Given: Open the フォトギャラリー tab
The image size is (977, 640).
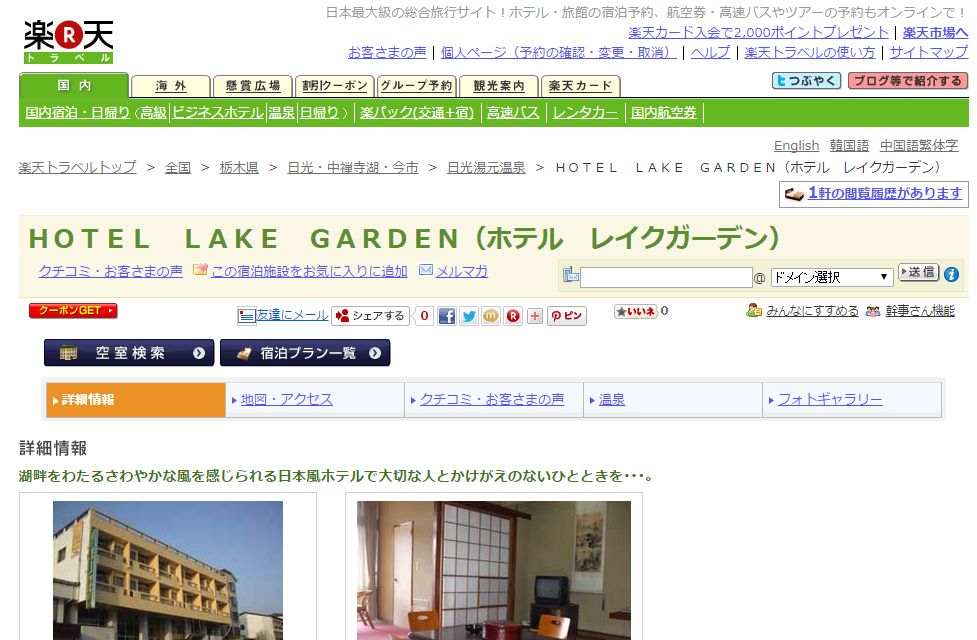Looking at the screenshot, I should 852,400.
